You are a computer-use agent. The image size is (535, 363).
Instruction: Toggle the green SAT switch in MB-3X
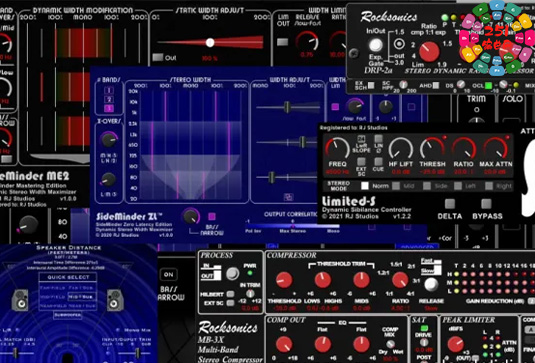[424, 328]
